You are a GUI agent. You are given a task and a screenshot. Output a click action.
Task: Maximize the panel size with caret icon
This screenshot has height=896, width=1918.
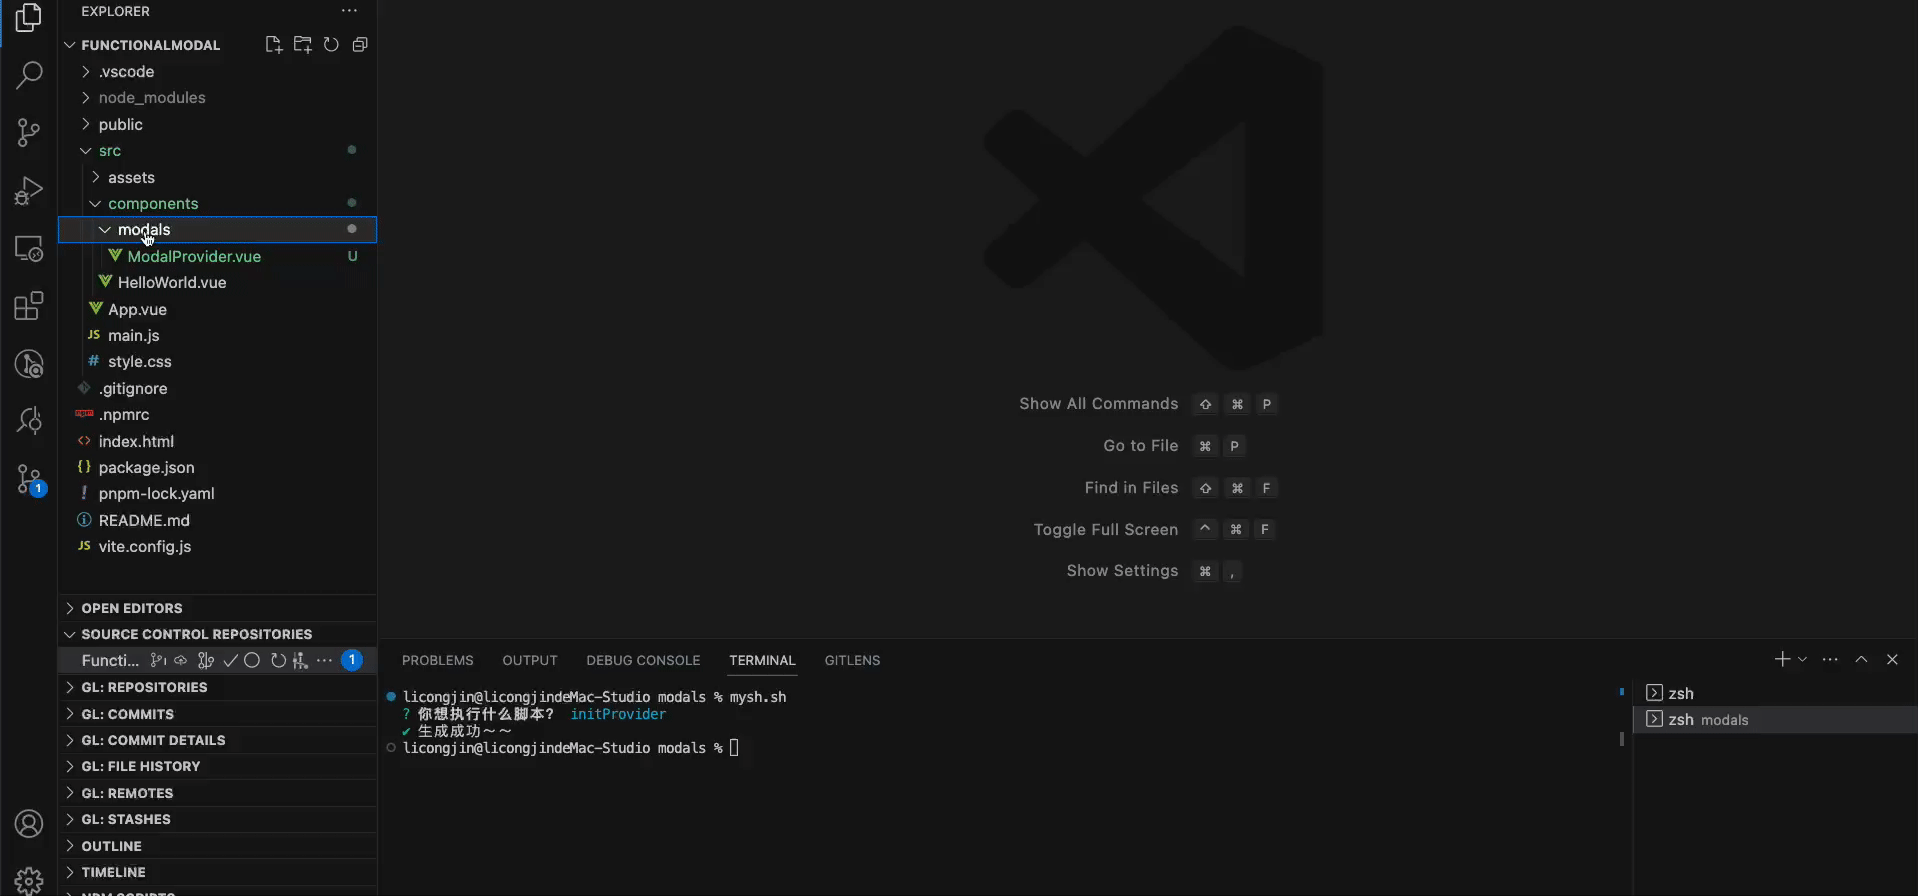pos(1861,659)
